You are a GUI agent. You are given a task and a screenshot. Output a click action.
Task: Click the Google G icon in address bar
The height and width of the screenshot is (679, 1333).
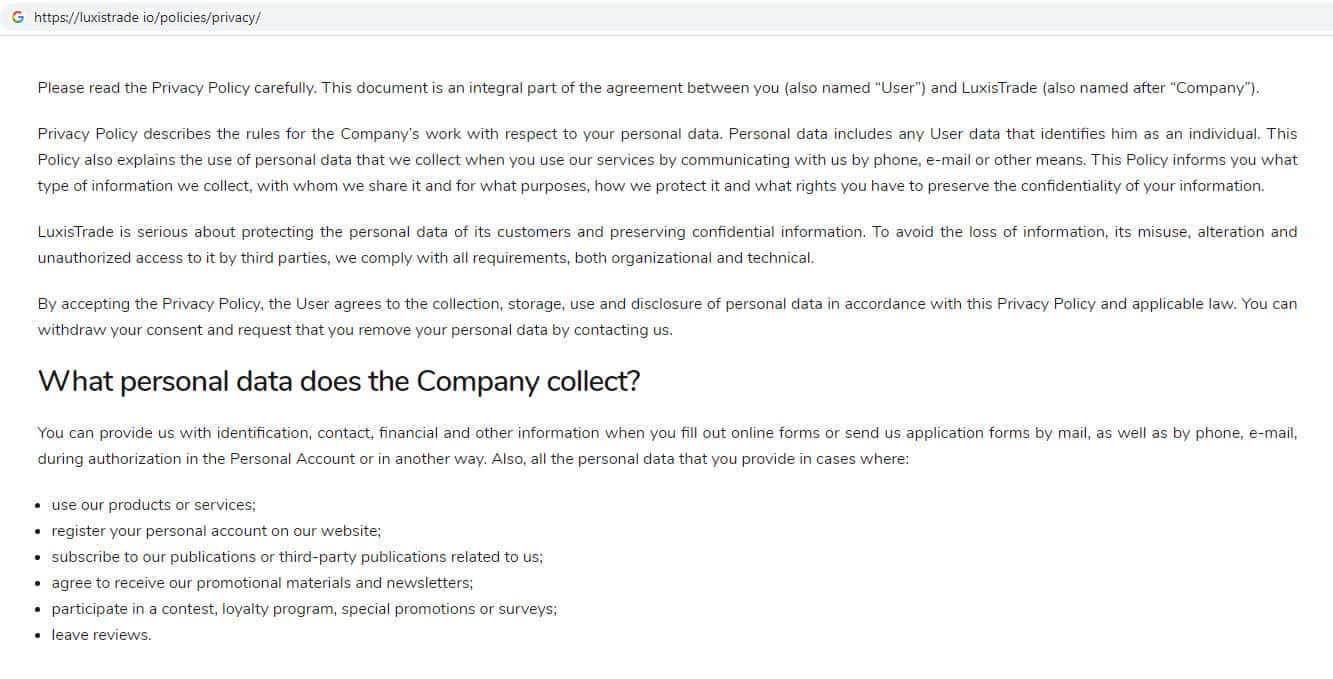click(18, 18)
